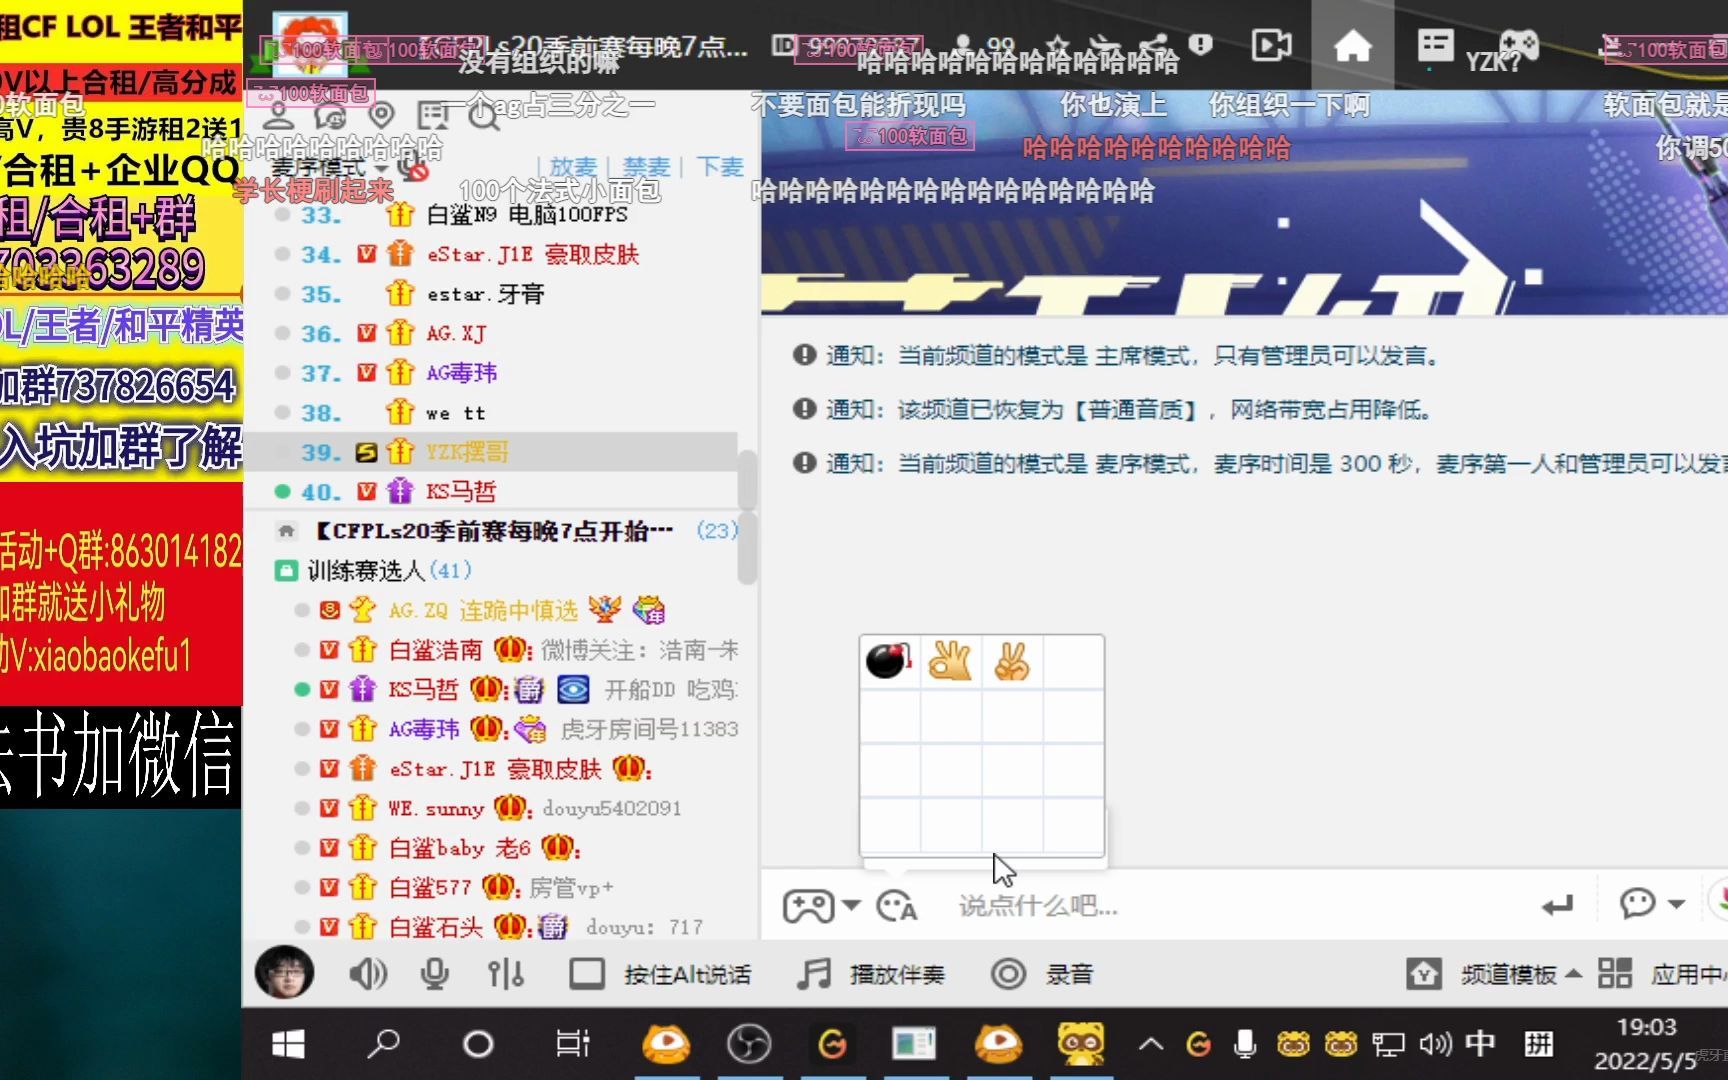Click the share icon in top bar
The width and height of the screenshot is (1728, 1080).
tap(1154, 45)
